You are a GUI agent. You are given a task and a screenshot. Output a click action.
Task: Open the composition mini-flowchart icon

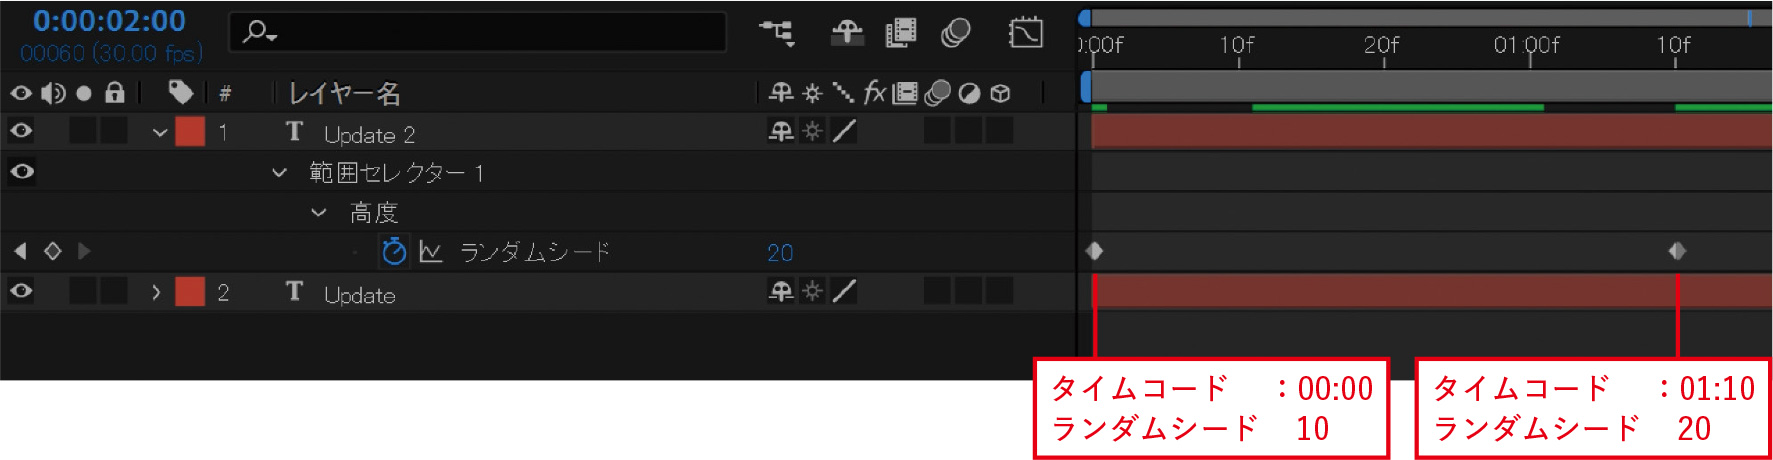777,33
